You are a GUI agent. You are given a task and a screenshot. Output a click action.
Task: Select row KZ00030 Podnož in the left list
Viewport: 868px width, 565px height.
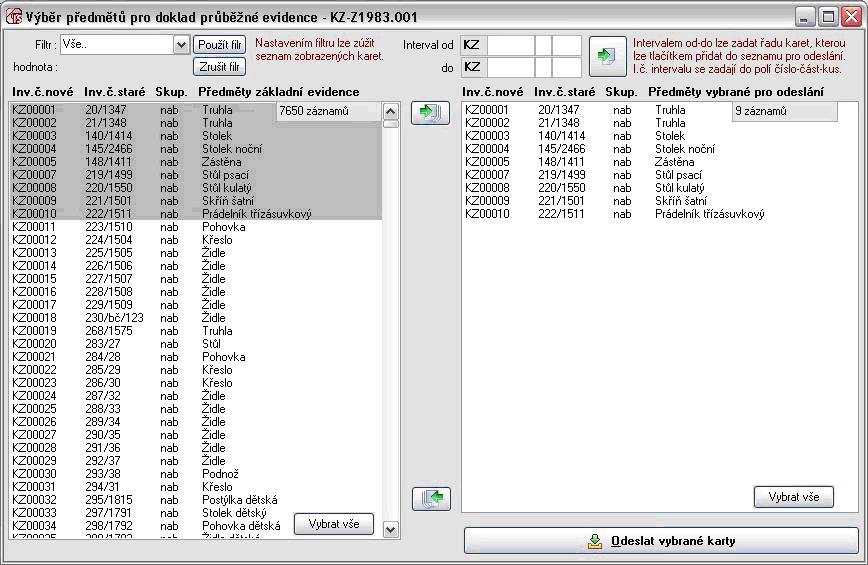coord(195,474)
